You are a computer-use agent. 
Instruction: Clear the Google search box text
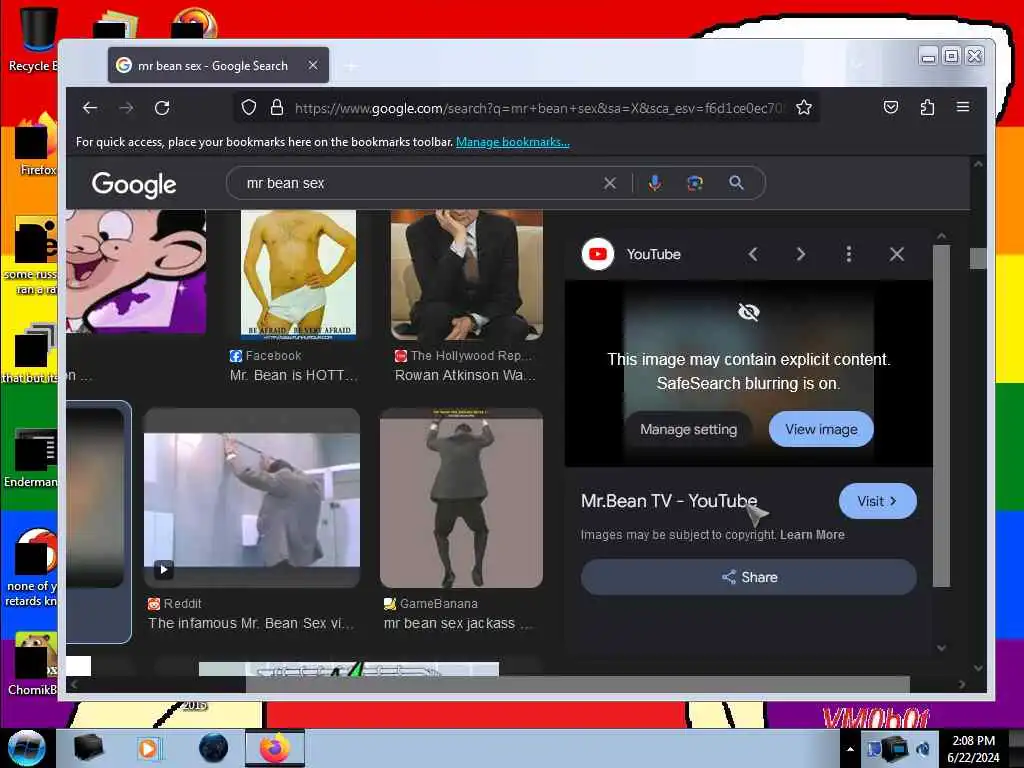pyautogui.click(x=609, y=184)
